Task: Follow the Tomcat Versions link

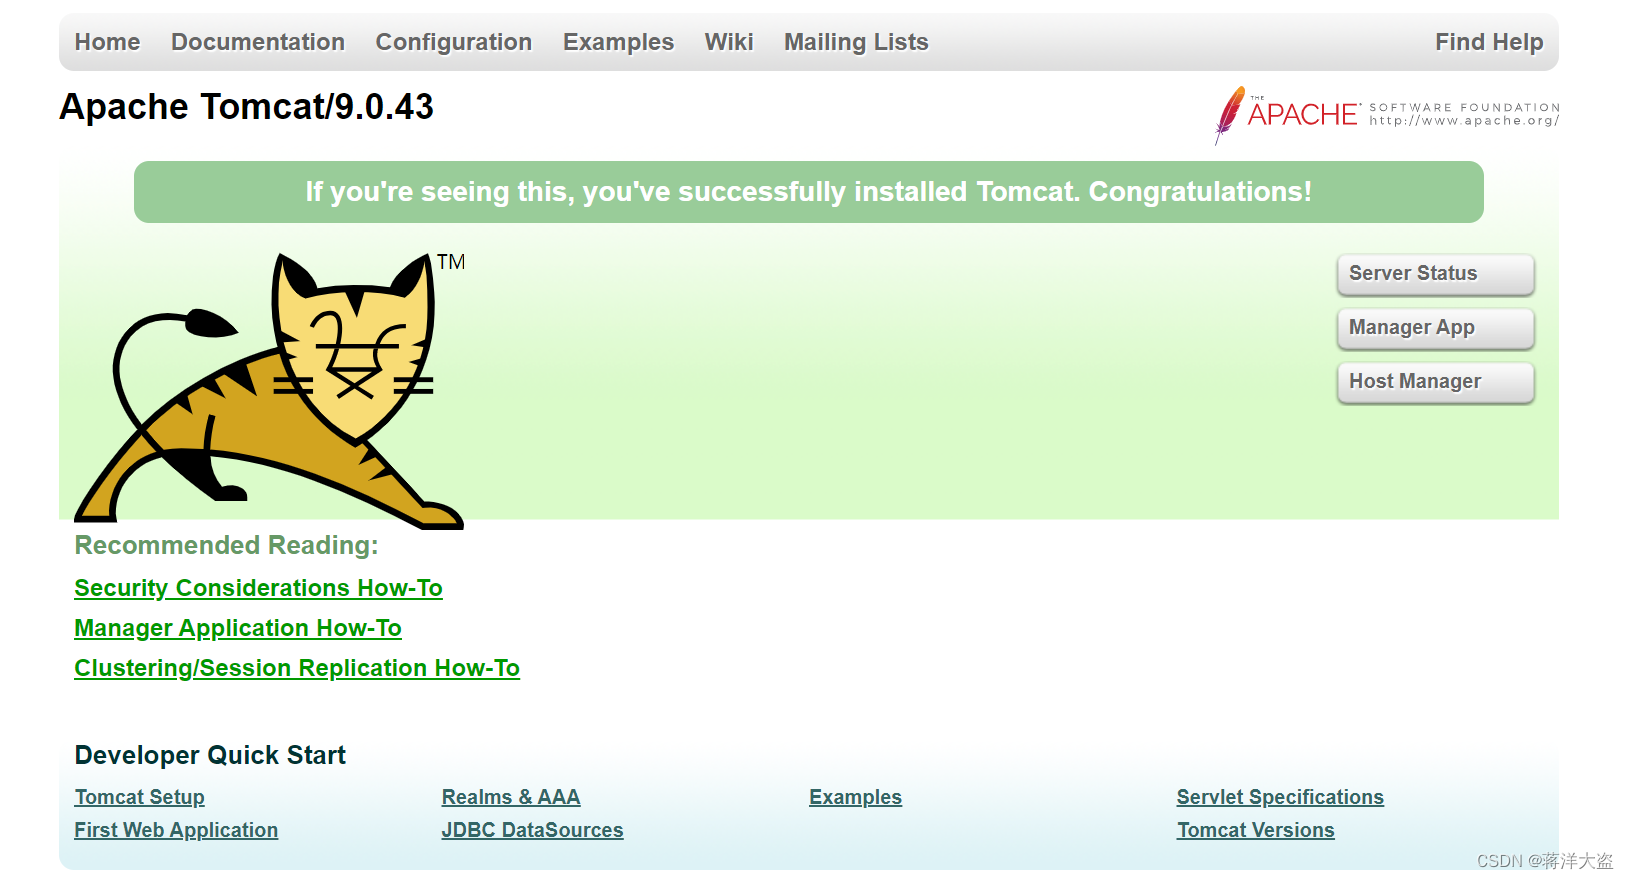Action: [1256, 830]
